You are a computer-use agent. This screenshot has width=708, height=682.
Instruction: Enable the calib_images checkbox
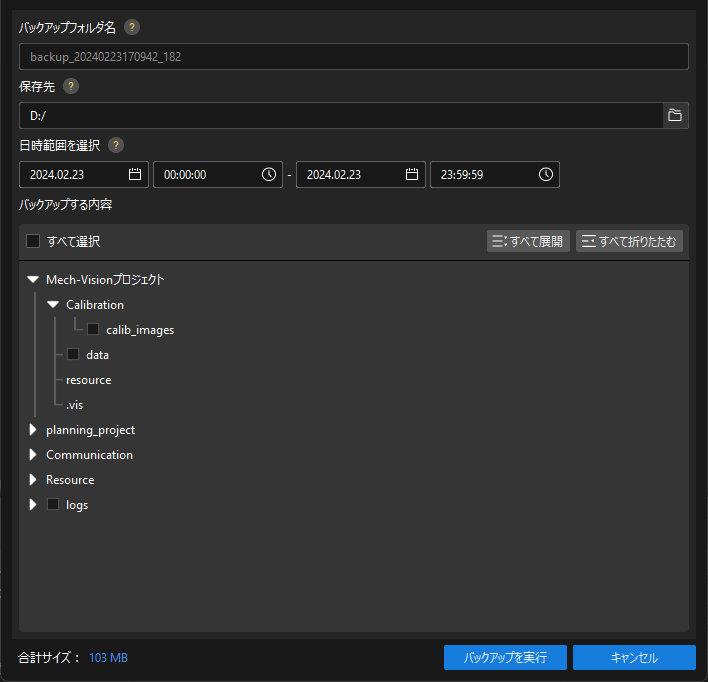(x=93, y=329)
